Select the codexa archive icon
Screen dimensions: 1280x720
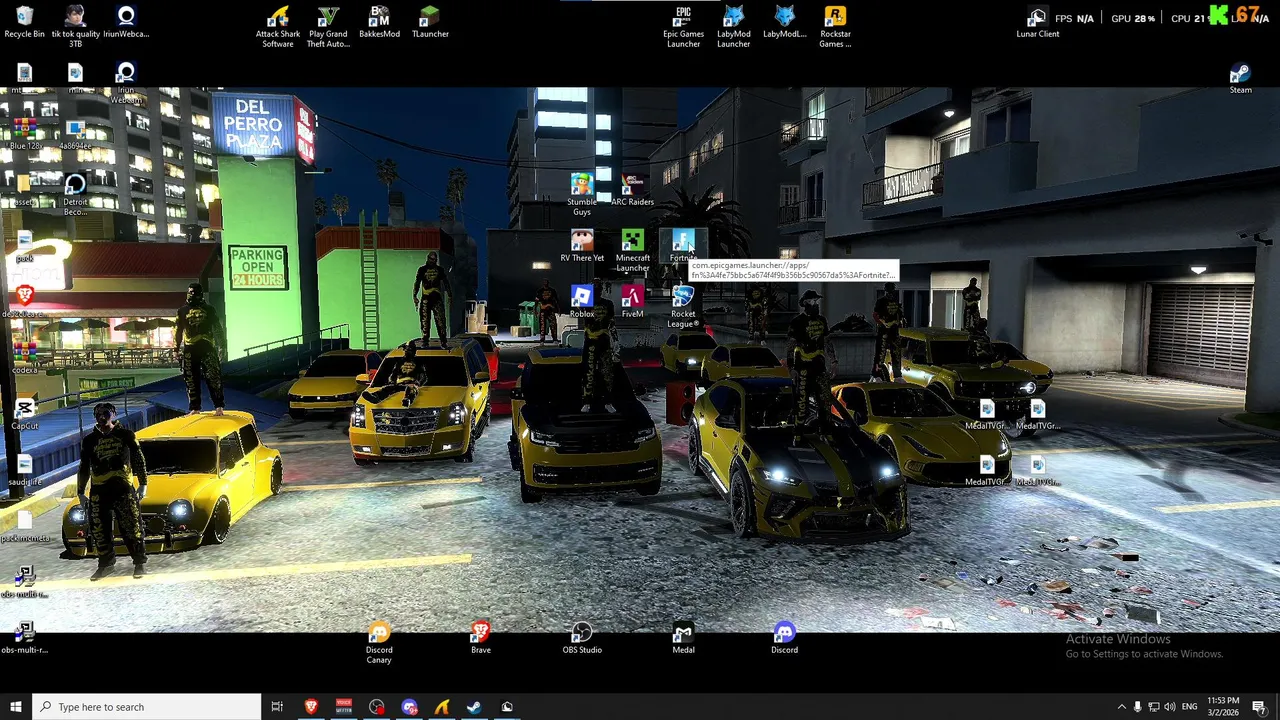[24, 358]
